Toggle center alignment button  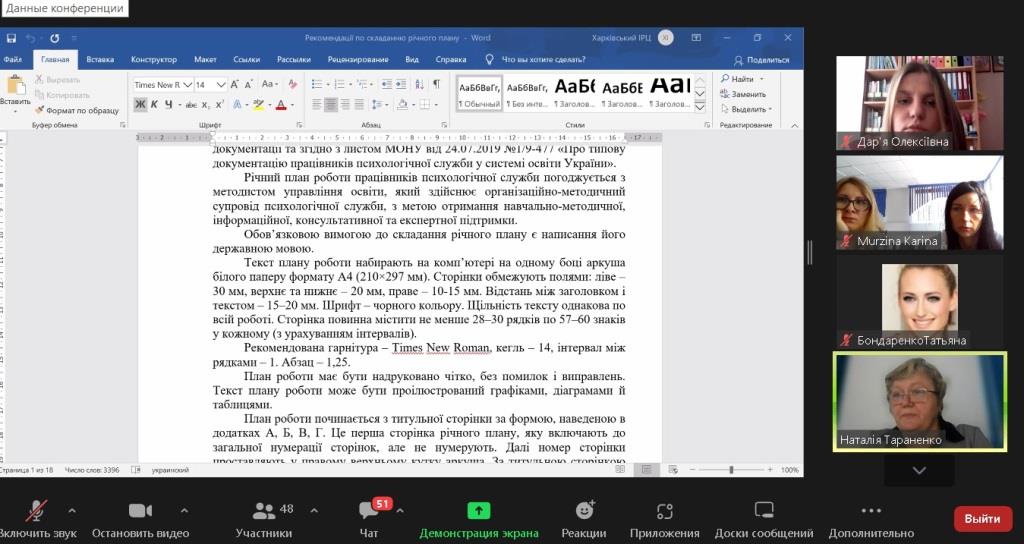tap(331, 104)
